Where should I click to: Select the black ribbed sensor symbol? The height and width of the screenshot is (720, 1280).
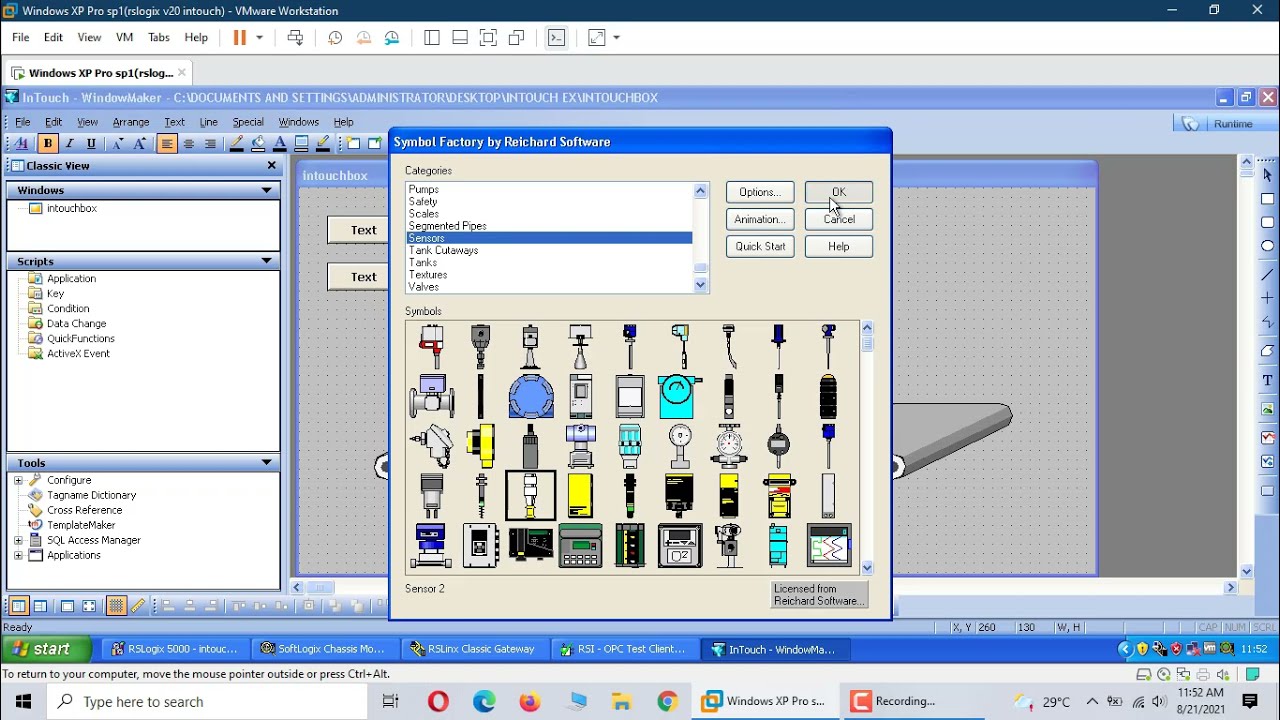click(x=828, y=397)
